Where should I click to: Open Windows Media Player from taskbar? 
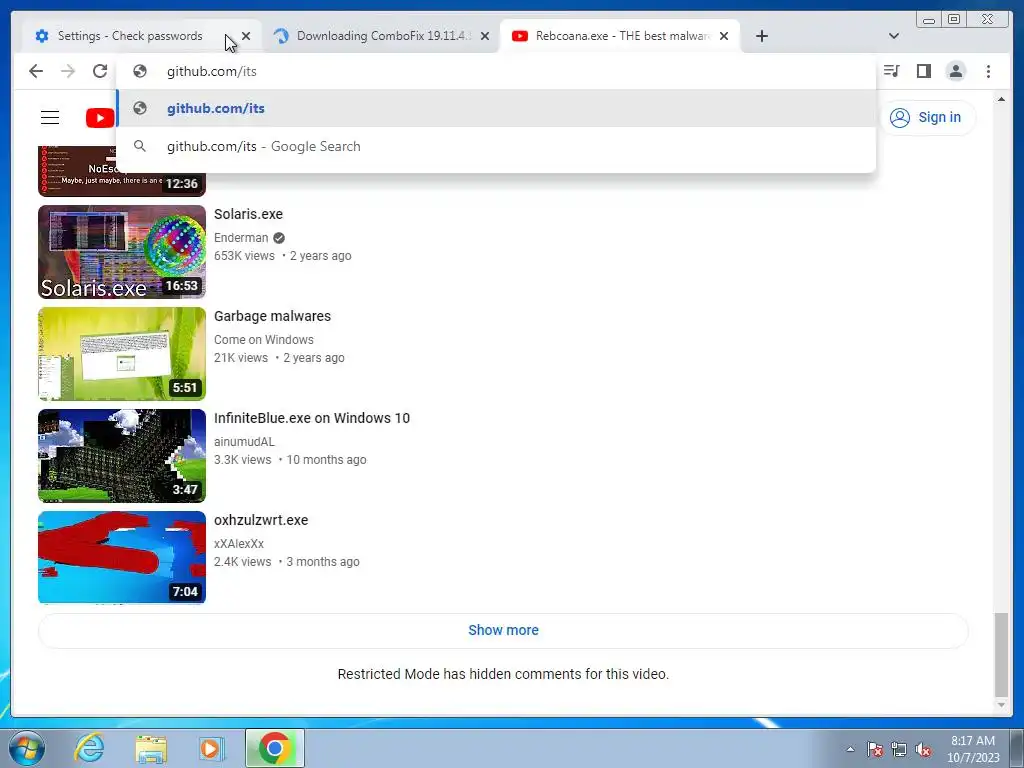pos(211,748)
